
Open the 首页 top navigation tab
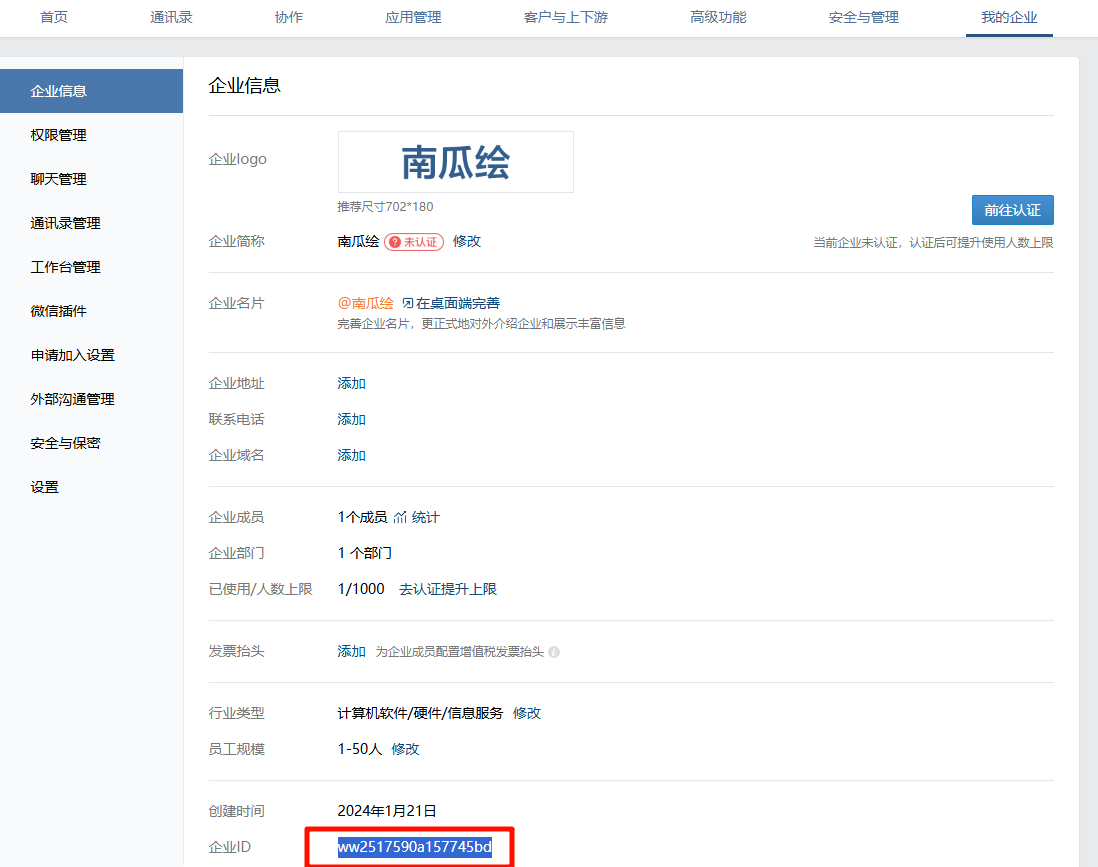pyautogui.click(x=54, y=17)
